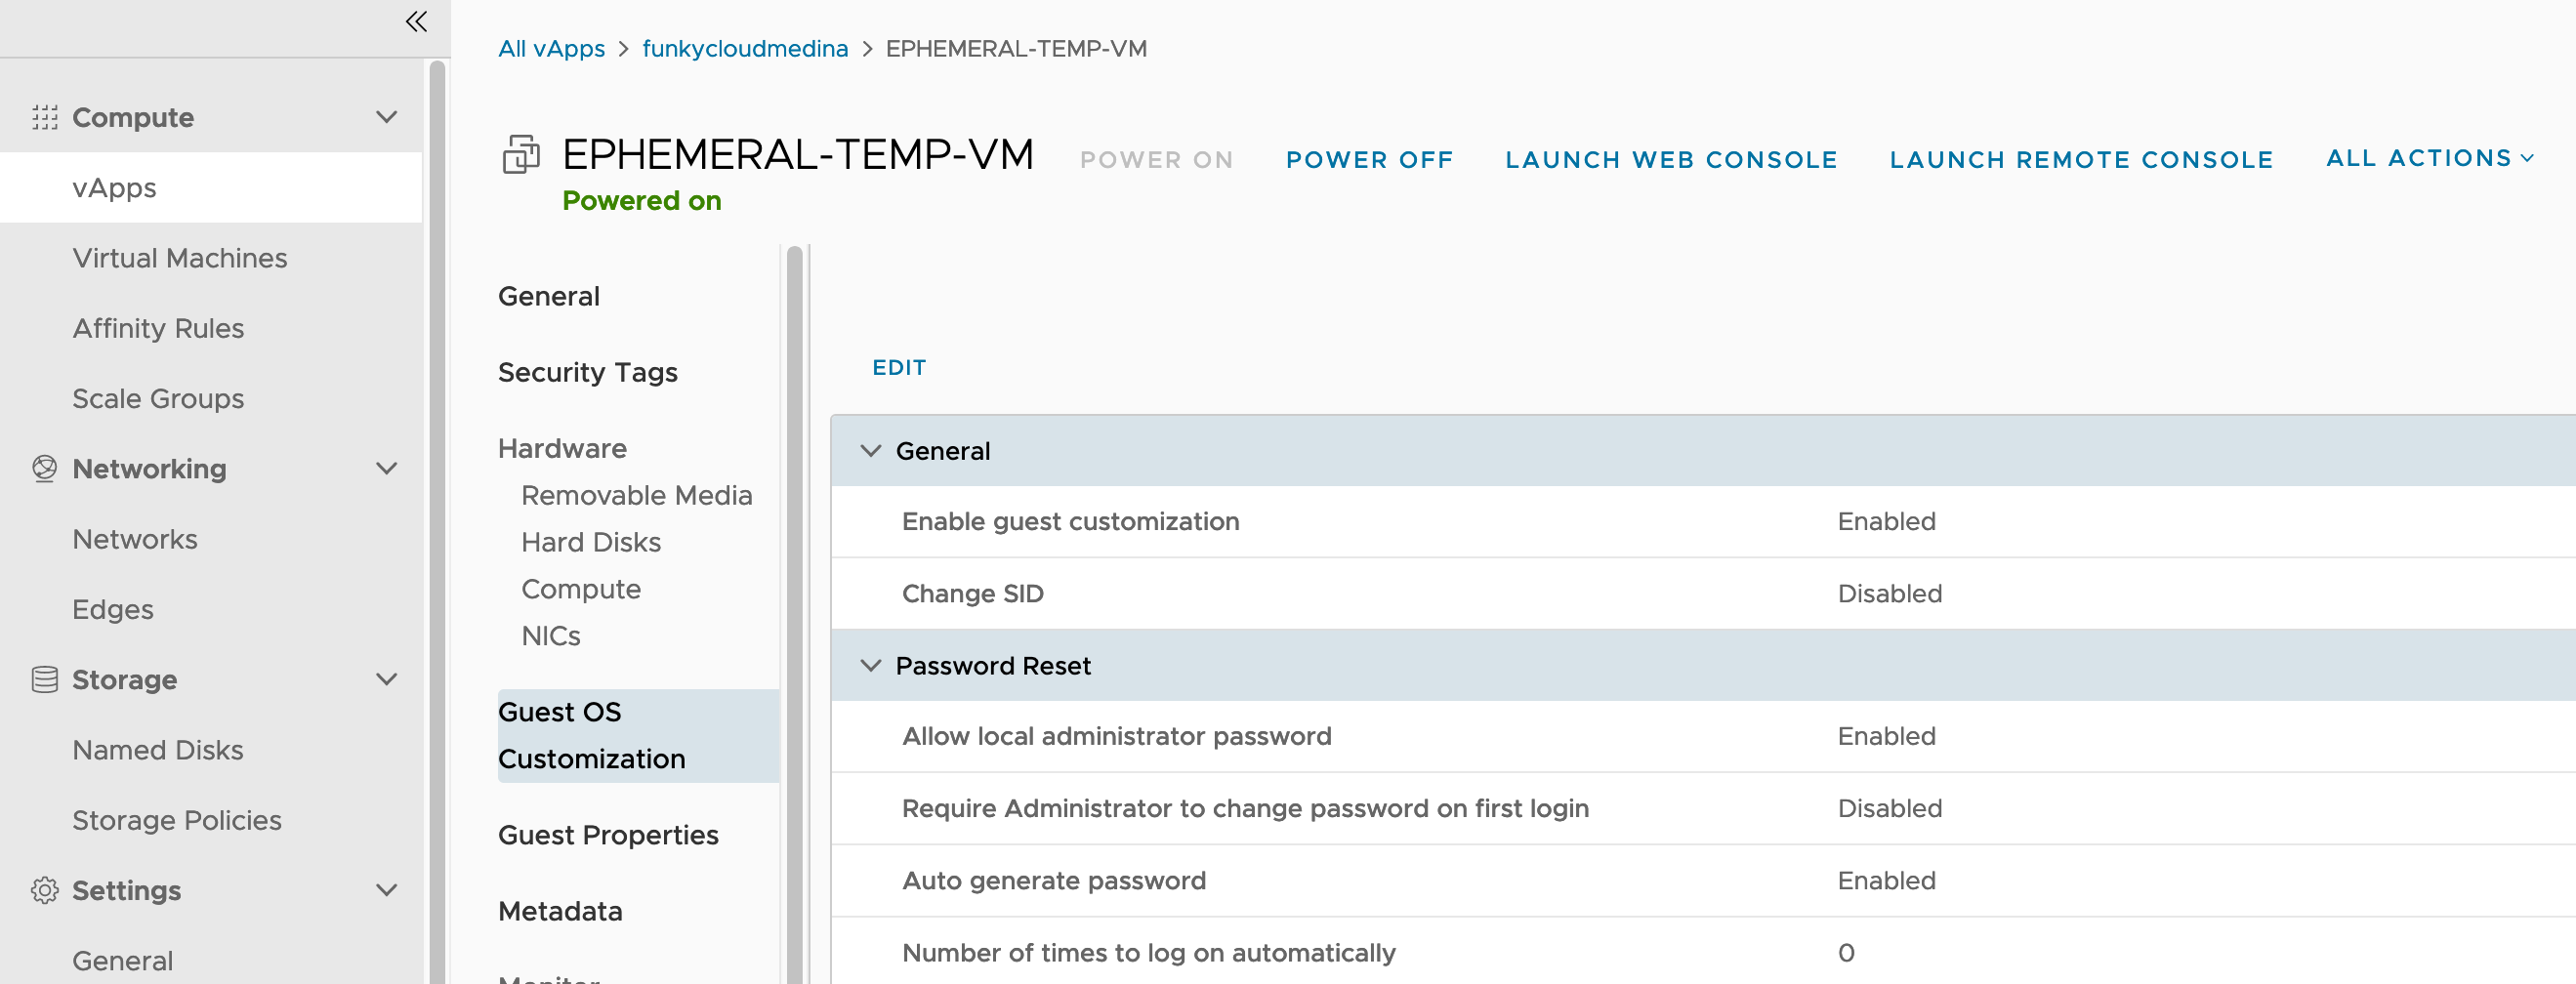This screenshot has width=2576, height=984.
Task: Click 'Require Administrator to change password' label
Action: (1245, 809)
